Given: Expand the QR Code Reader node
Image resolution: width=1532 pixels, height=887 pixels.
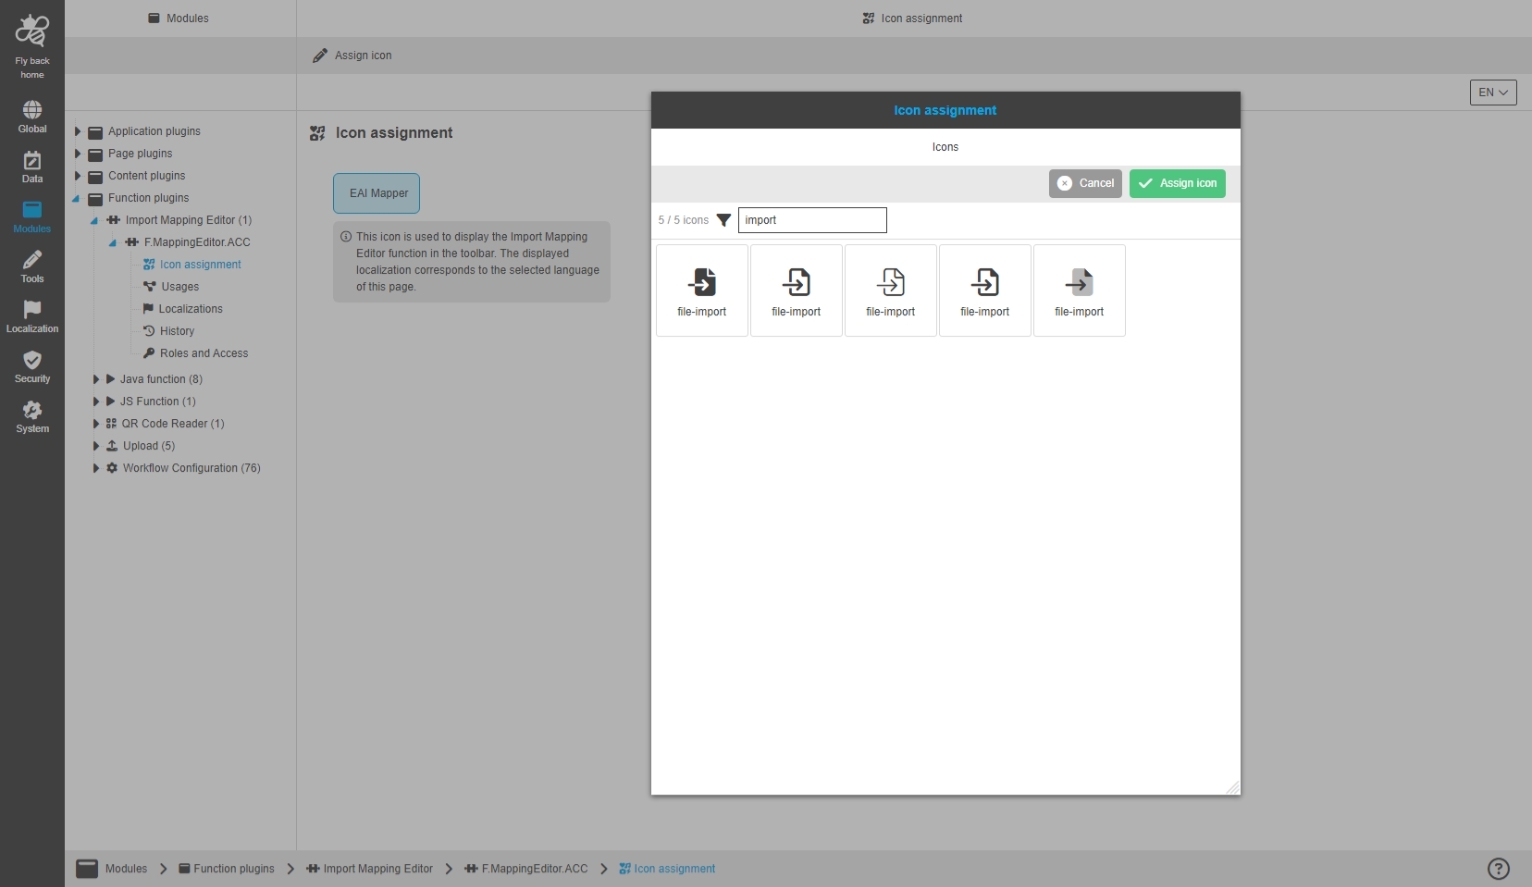Looking at the screenshot, I should [x=96, y=423].
